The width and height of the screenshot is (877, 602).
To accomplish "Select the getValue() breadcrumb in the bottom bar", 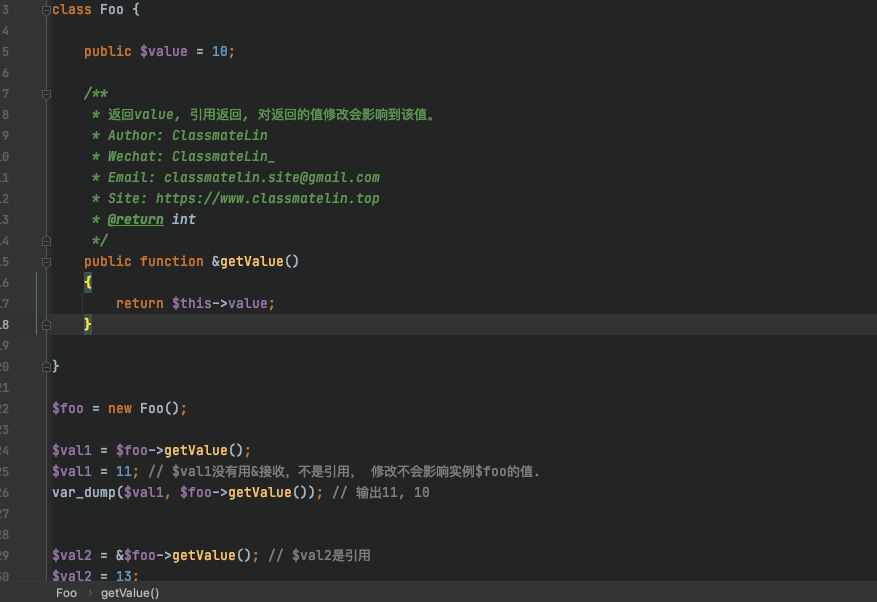I will tap(130, 593).
